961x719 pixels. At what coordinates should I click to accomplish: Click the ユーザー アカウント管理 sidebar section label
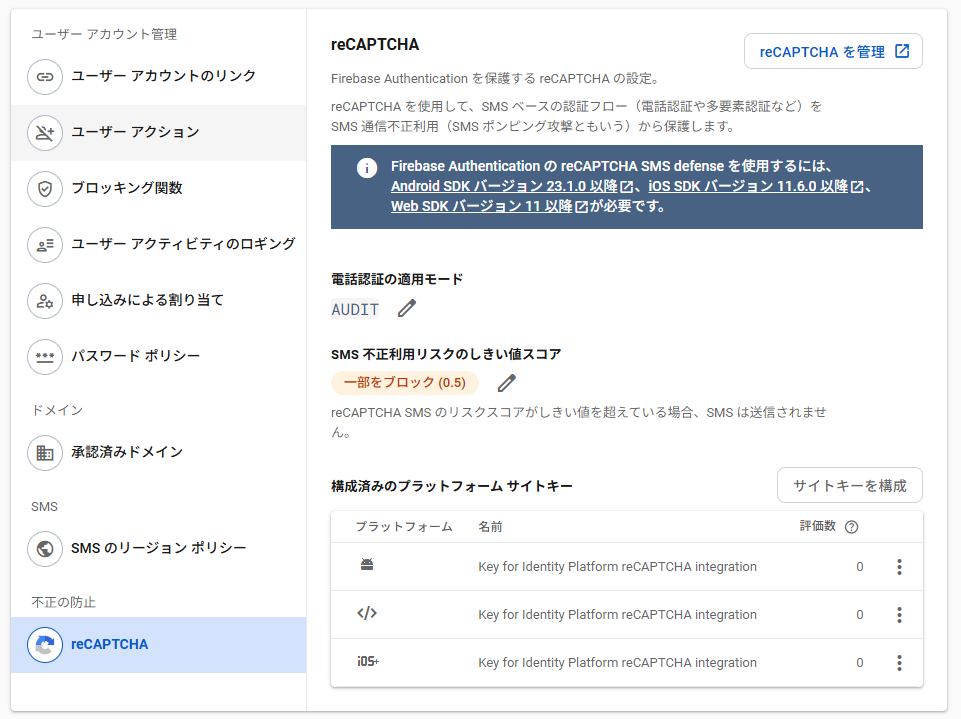pyautogui.click(x=104, y=34)
